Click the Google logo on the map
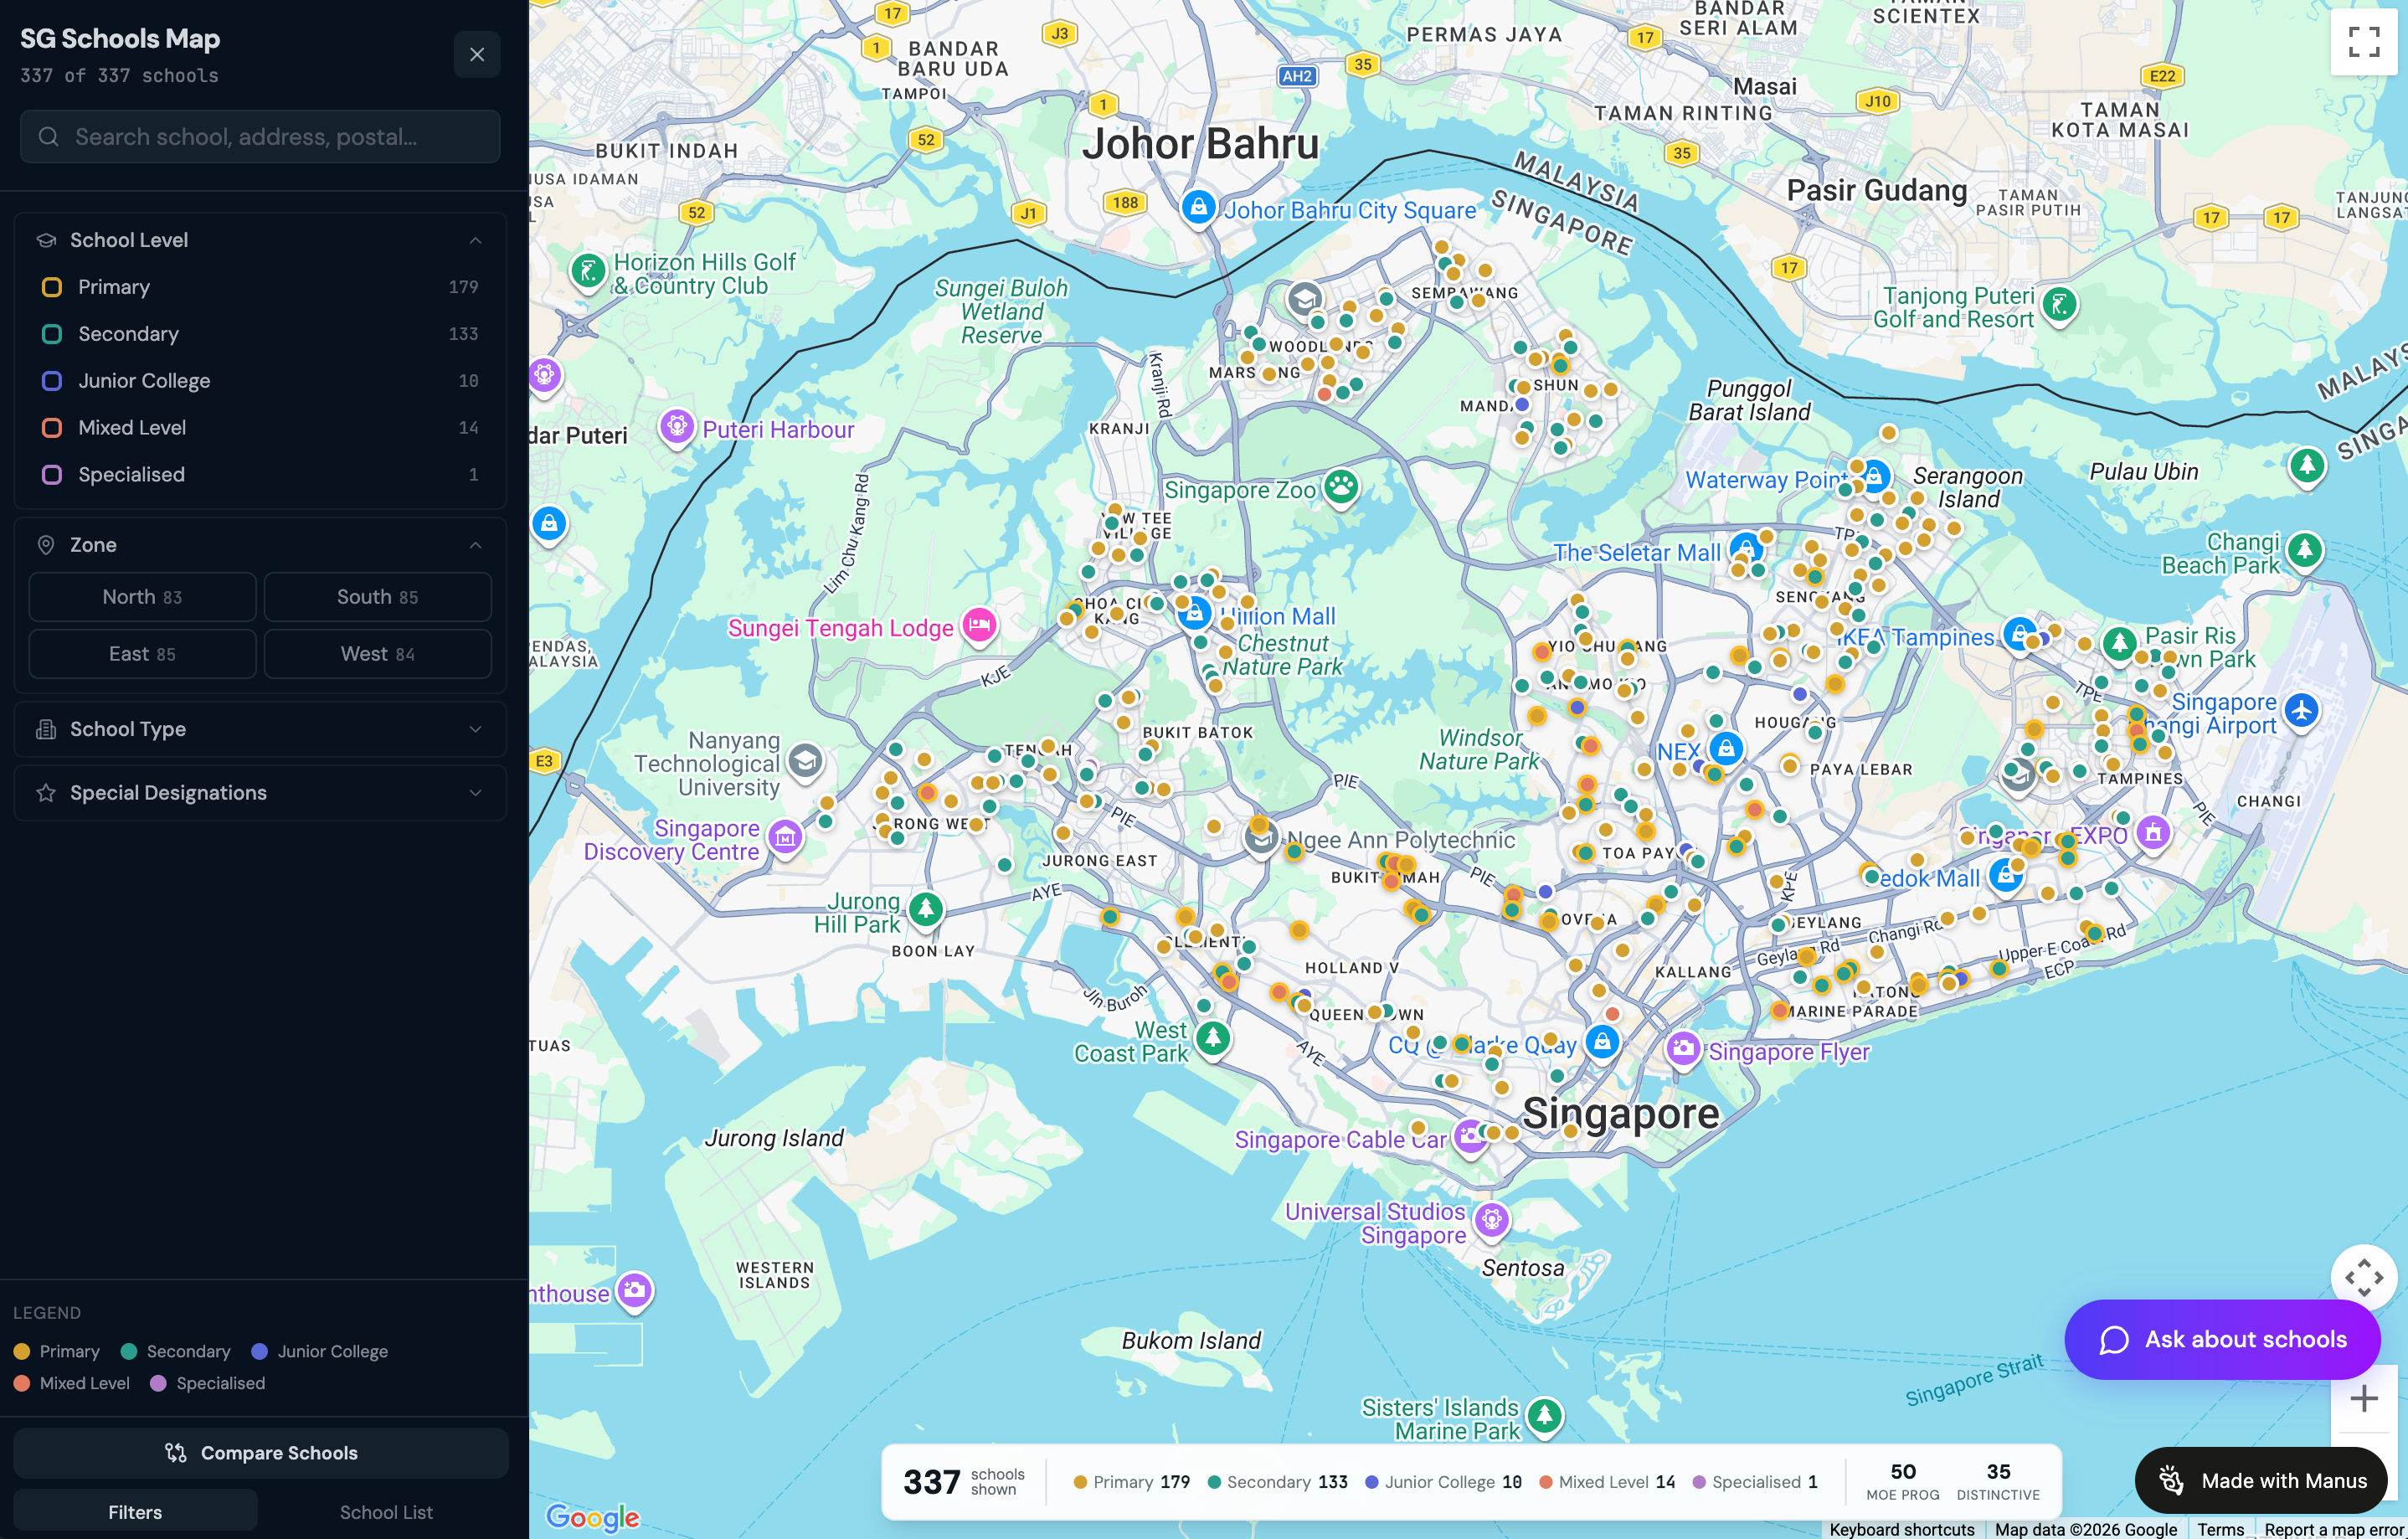 click(x=592, y=1517)
